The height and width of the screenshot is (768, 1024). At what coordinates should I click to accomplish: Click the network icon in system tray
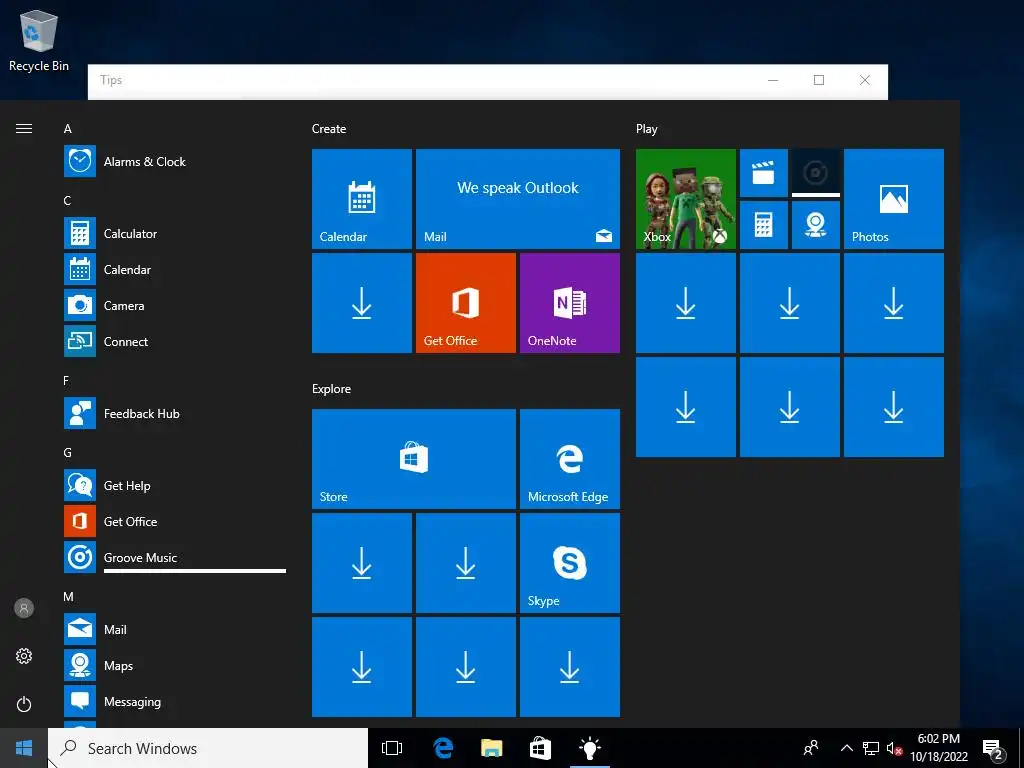pos(871,748)
